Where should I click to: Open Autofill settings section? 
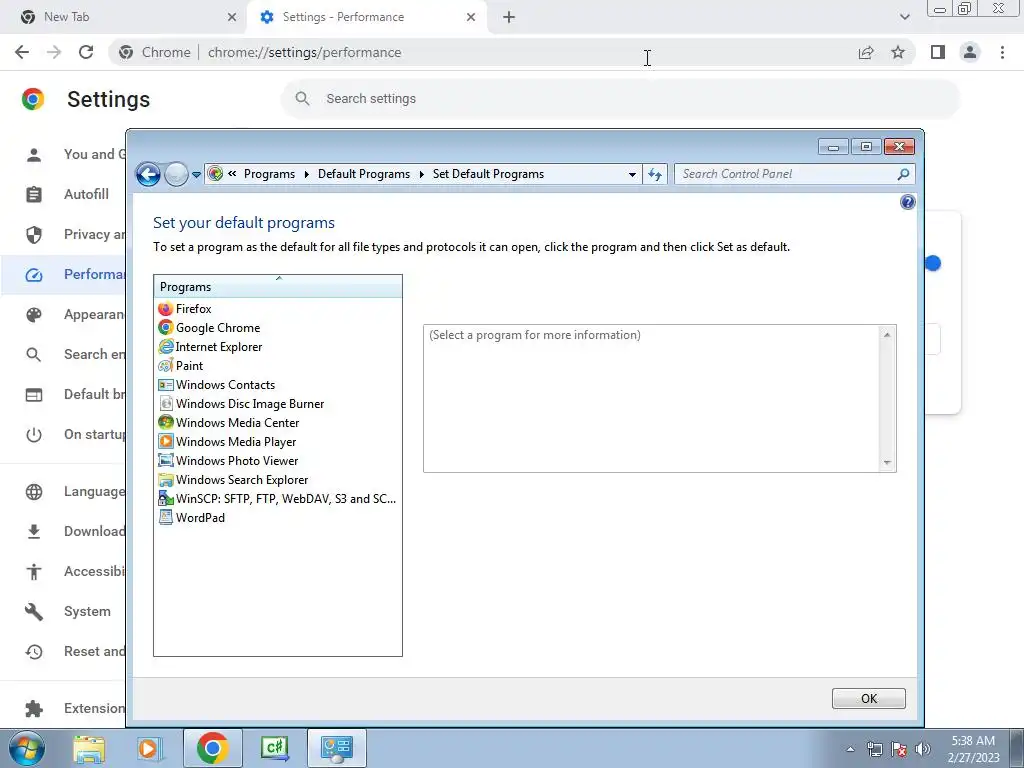[x=86, y=194]
